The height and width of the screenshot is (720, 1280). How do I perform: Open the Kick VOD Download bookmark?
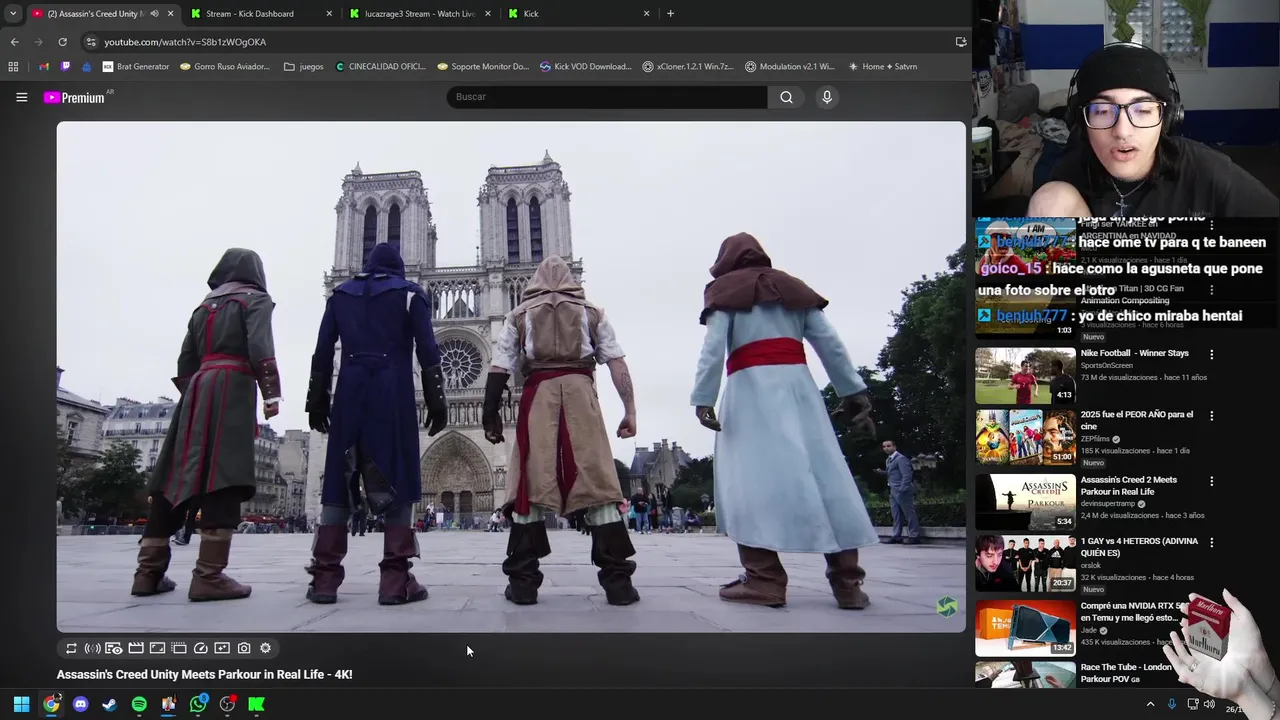point(585,67)
